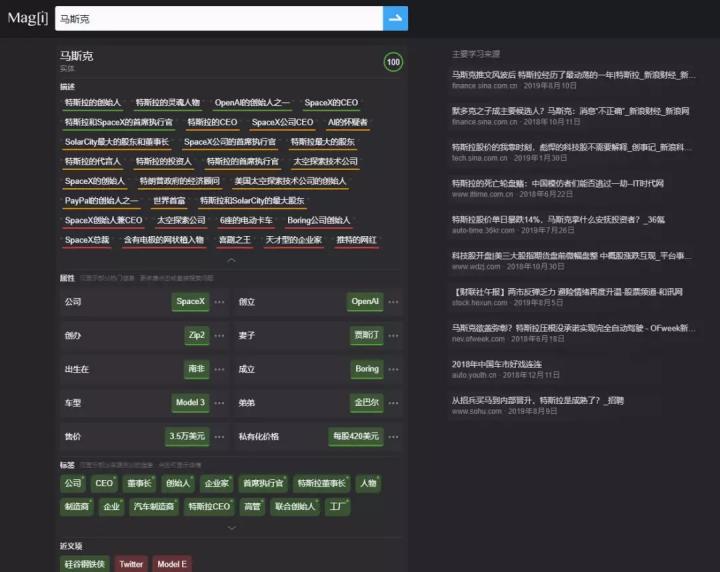Click description 世界首富
This screenshot has height=572, width=720.
point(169,201)
